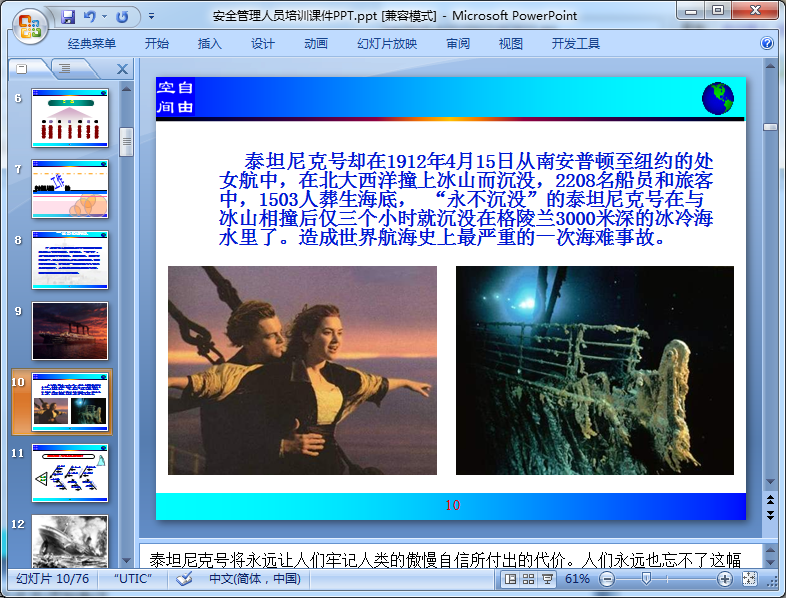Click the 61% zoom level
The width and height of the screenshot is (786, 598).
coord(577,579)
